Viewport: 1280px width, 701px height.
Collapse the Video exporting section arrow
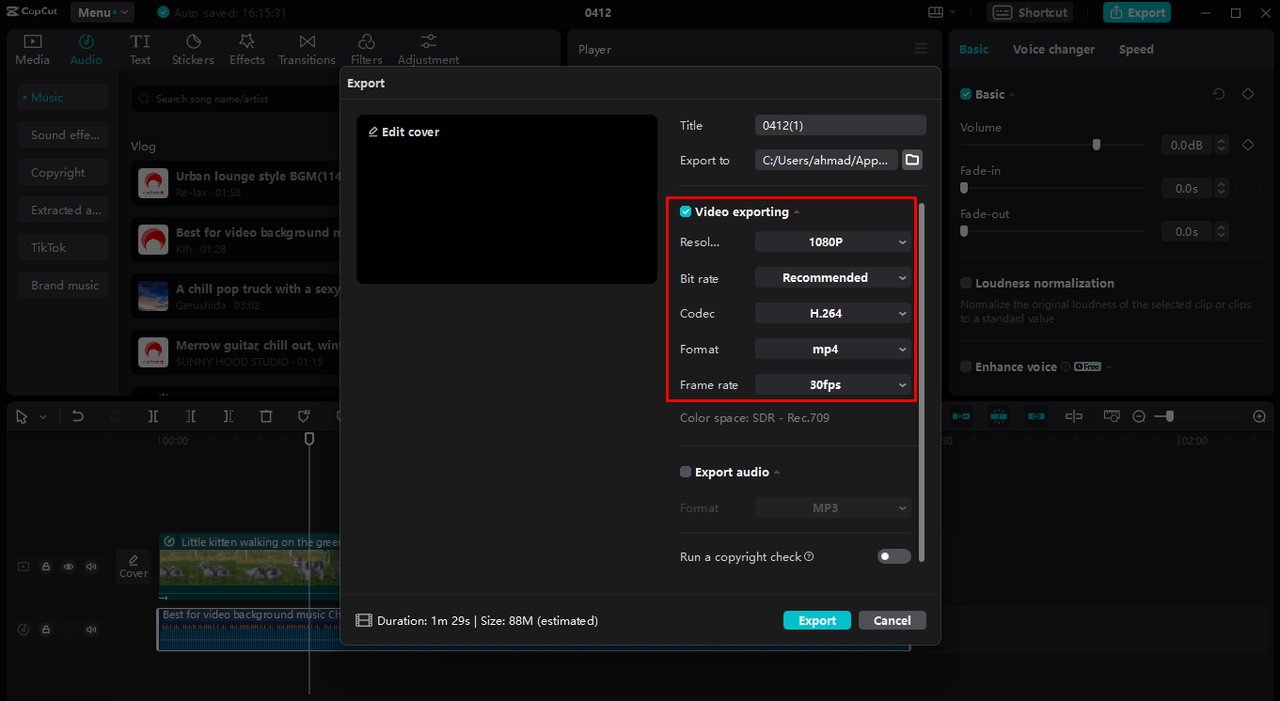[797, 213]
